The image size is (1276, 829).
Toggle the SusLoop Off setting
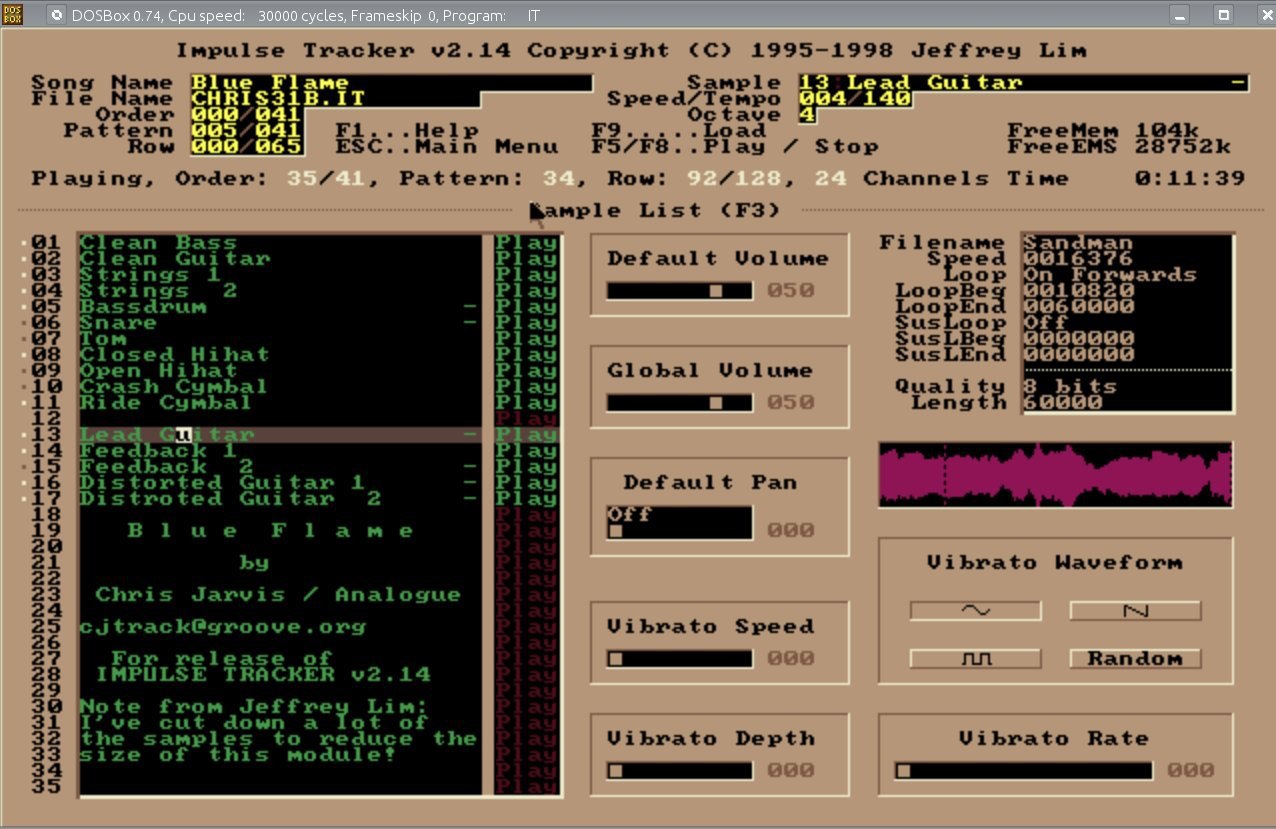pos(1127,323)
